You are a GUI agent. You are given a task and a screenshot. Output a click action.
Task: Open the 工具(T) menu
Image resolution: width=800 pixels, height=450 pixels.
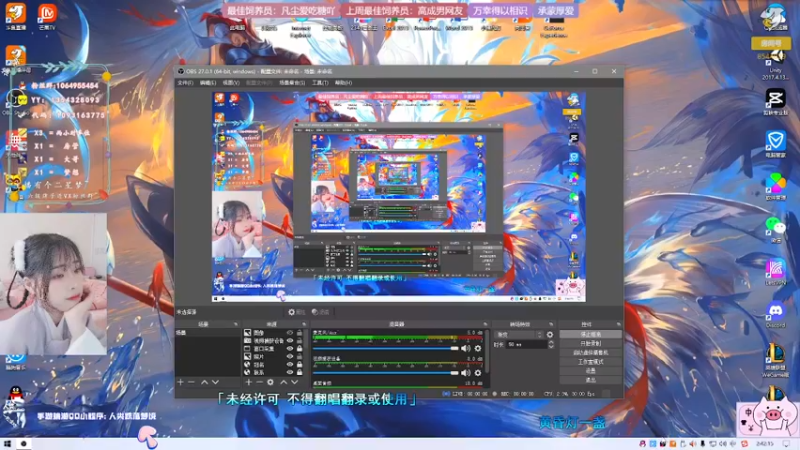(x=320, y=83)
